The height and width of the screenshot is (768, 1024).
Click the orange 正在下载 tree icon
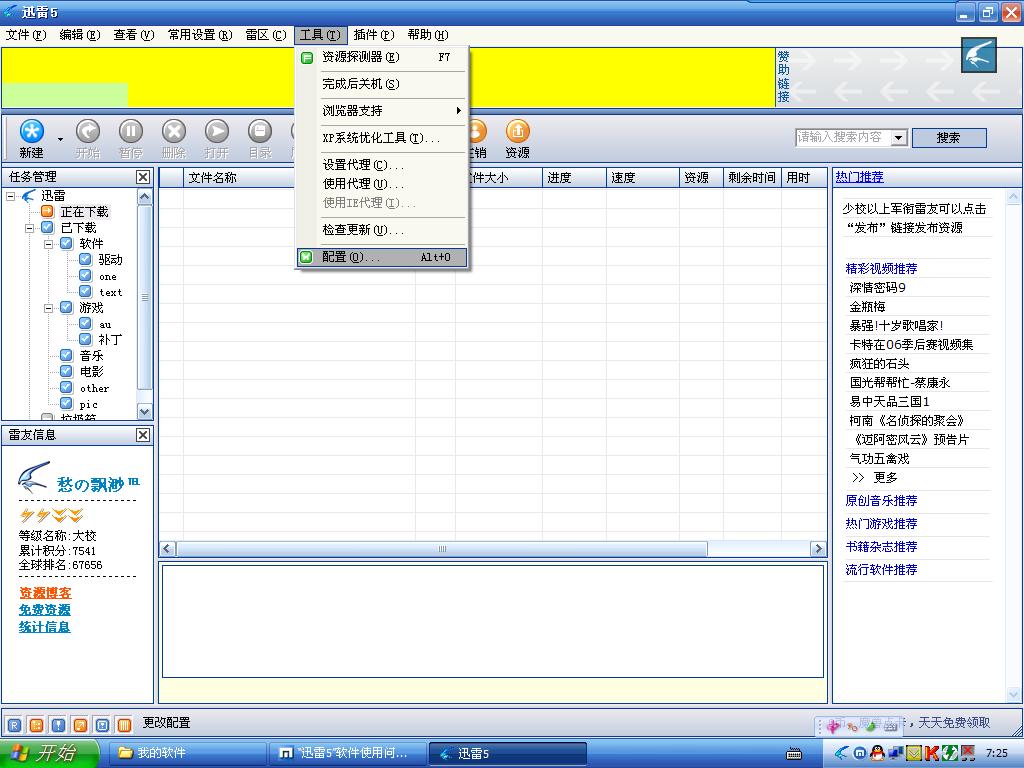pos(47,211)
